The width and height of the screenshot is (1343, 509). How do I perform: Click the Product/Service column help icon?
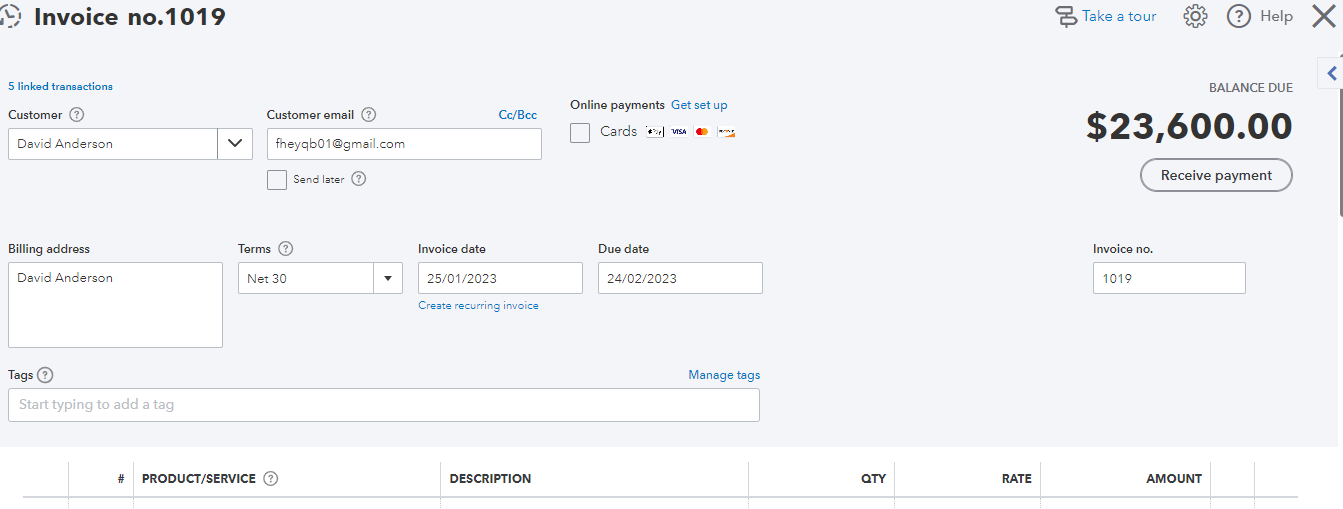[270, 479]
